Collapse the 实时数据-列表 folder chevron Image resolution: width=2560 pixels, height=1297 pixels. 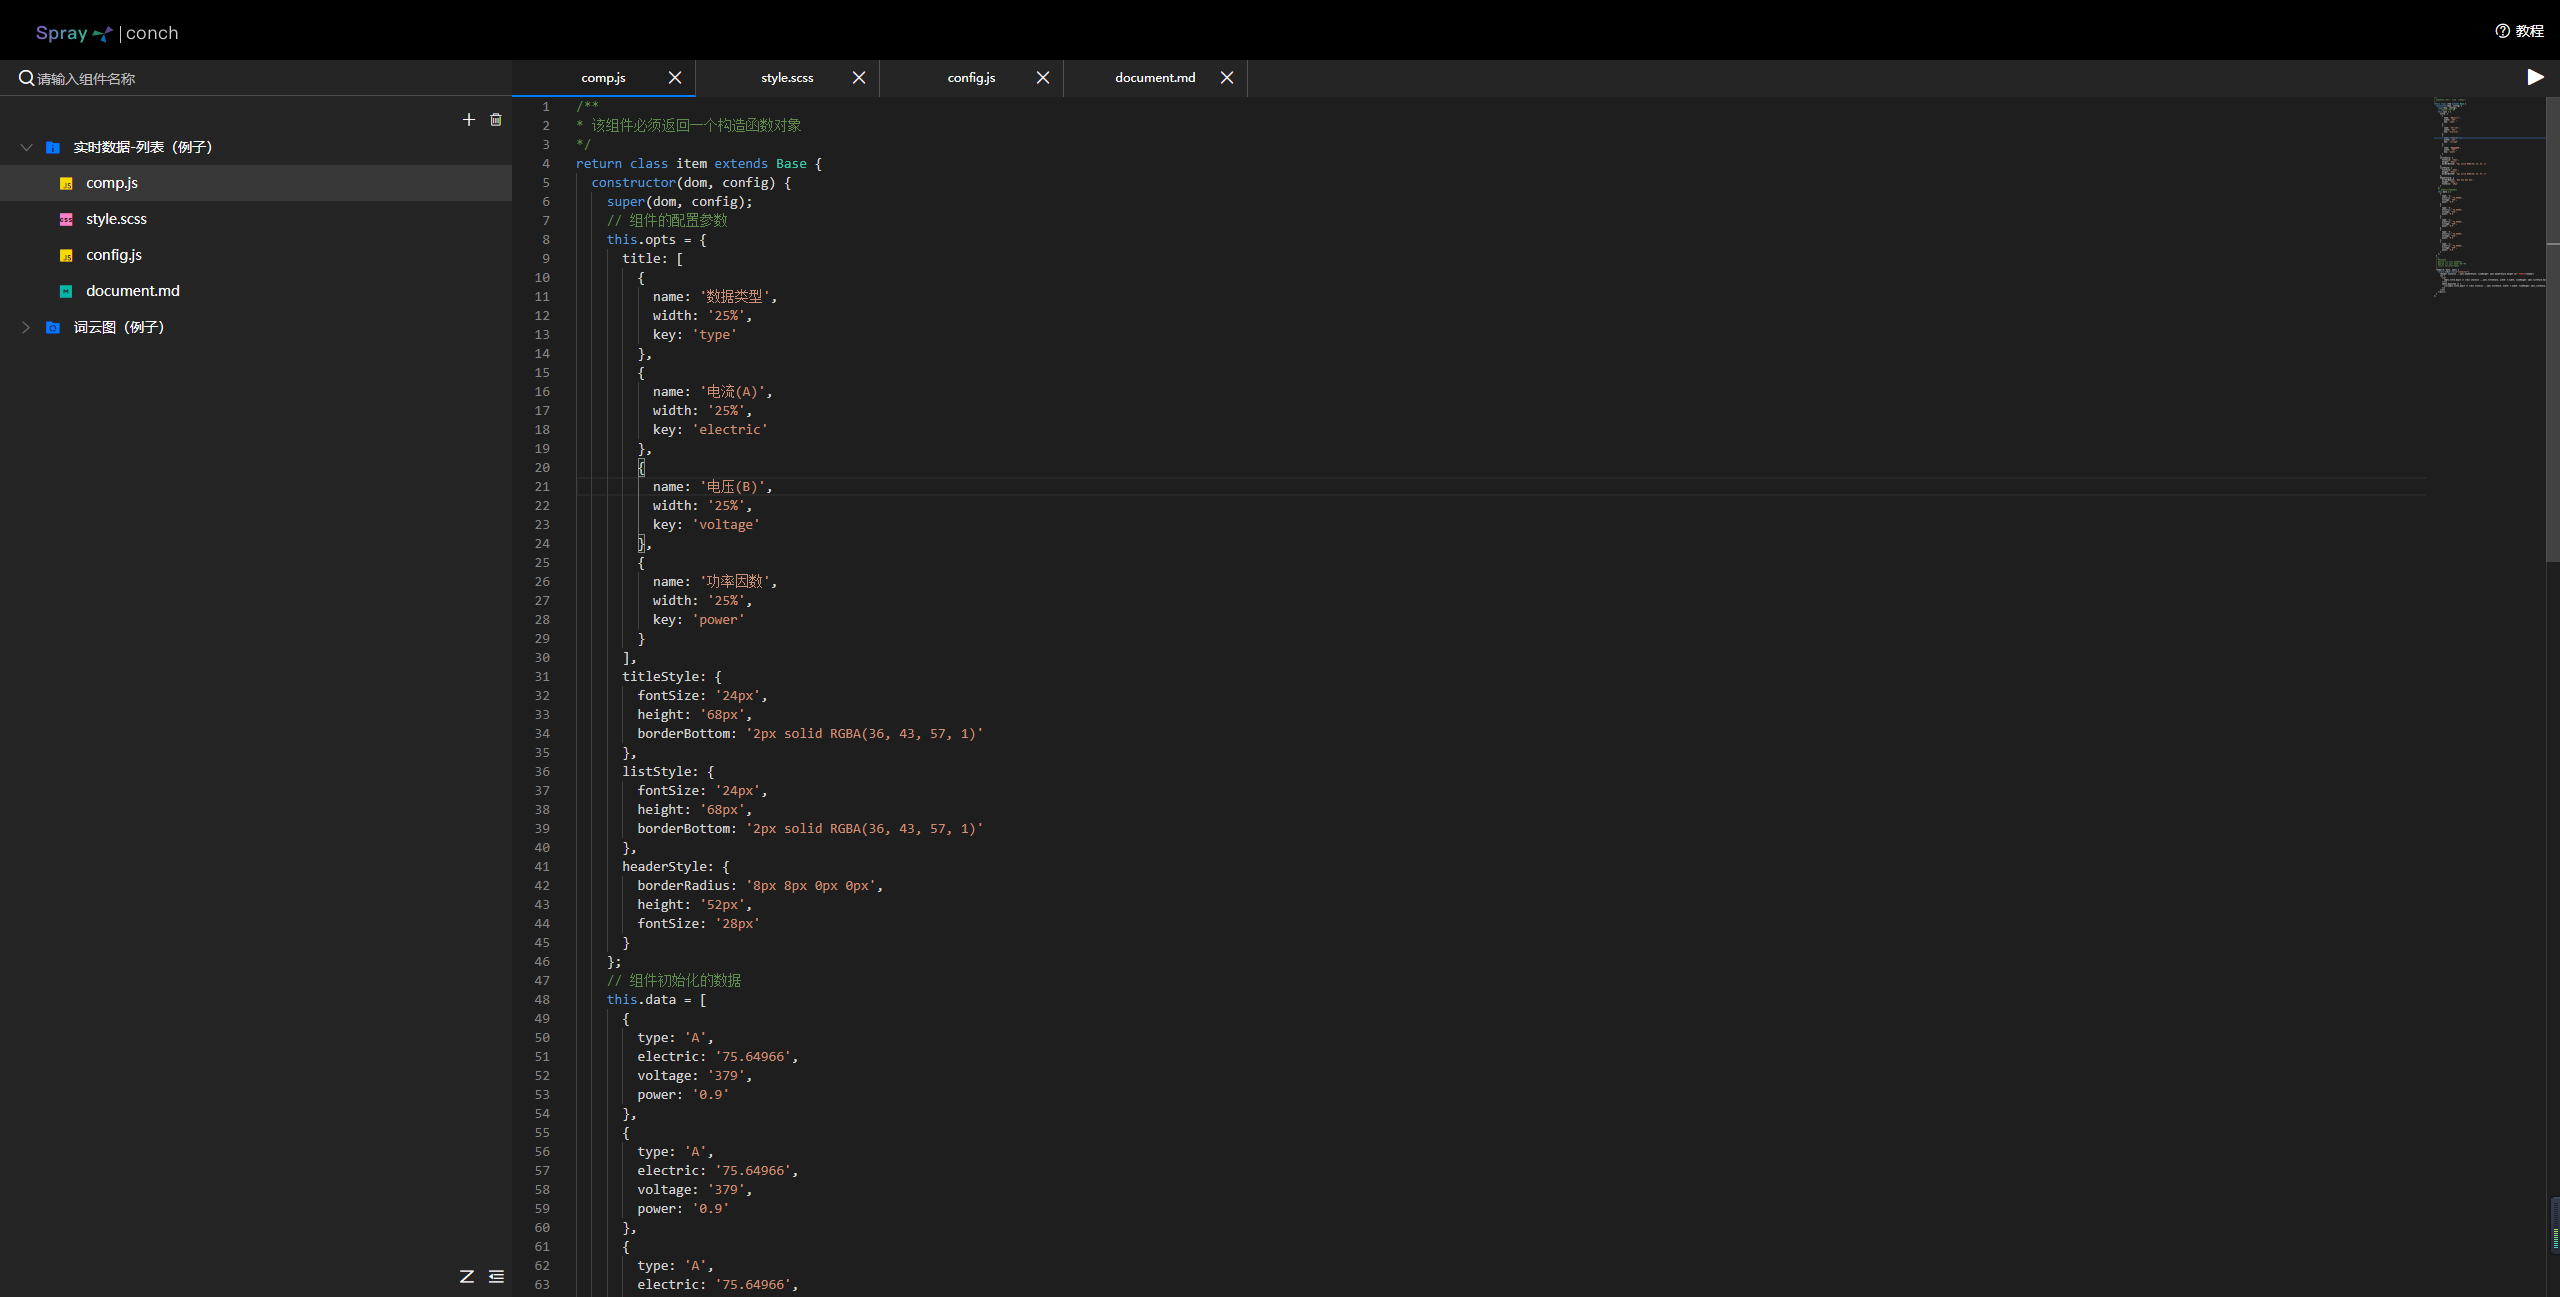coord(26,147)
